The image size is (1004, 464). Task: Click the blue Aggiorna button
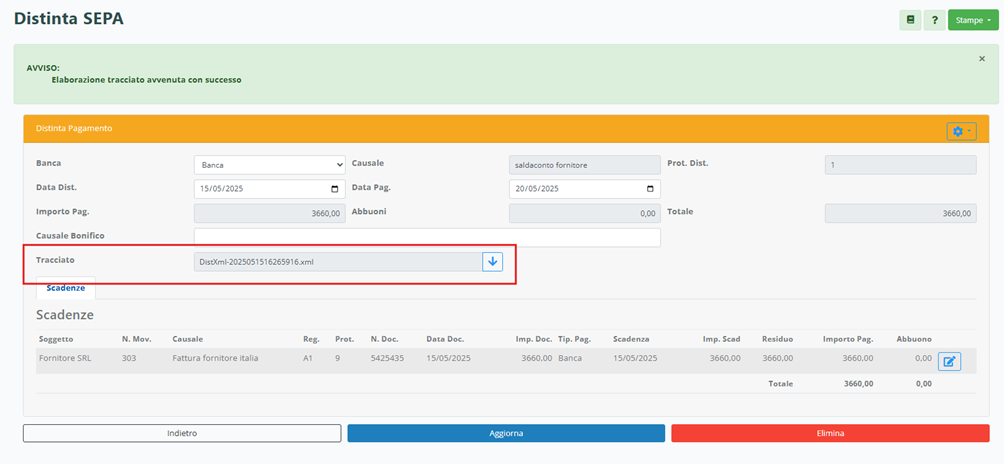tap(506, 433)
